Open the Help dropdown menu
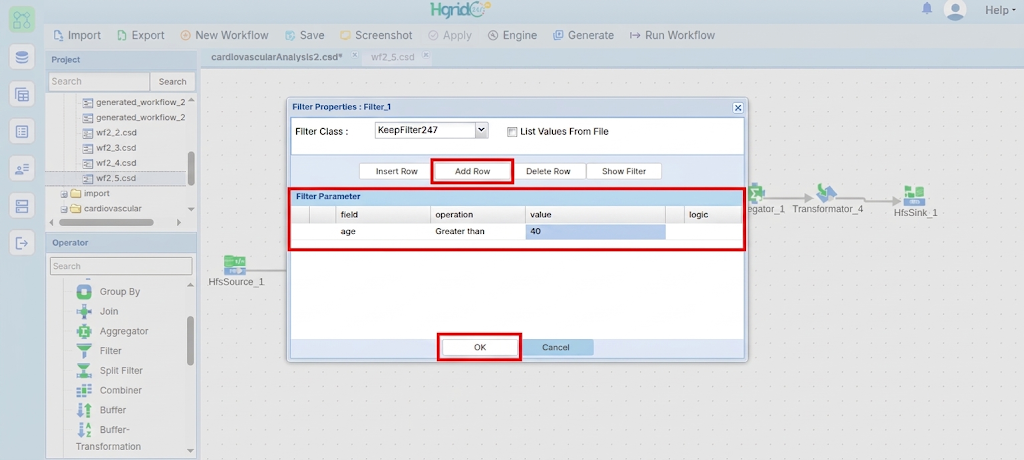This screenshot has width=1024, height=460. tap(1000, 10)
